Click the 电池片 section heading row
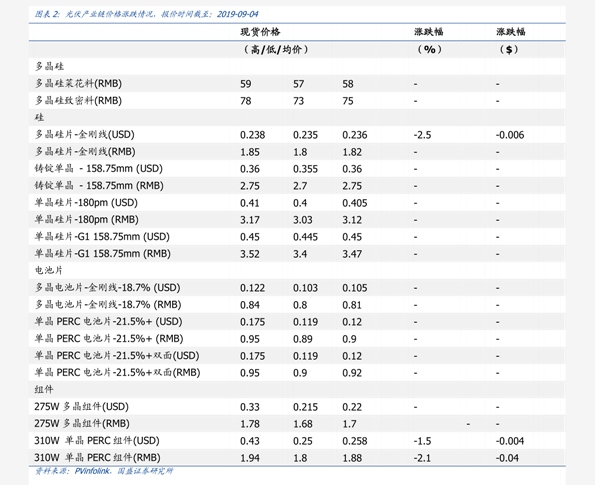This screenshot has height=485, width=595. tap(297, 270)
